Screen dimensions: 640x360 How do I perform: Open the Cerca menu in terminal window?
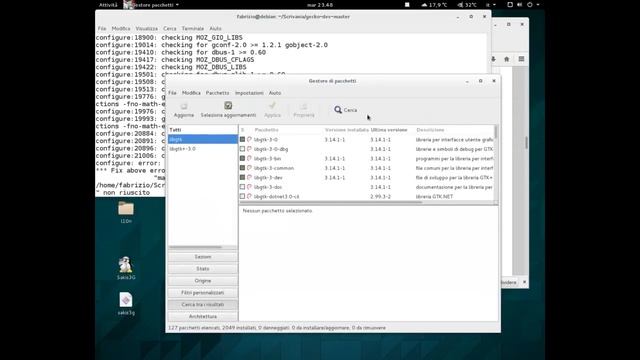pyautogui.click(x=170, y=29)
